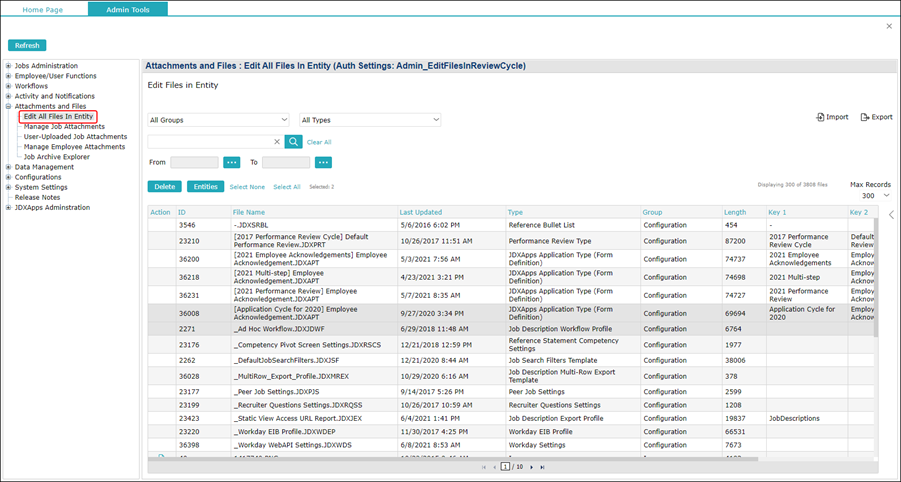Open the From date picker button
The width and height of the screenshot is (901, 482).
tap(232, 162)
